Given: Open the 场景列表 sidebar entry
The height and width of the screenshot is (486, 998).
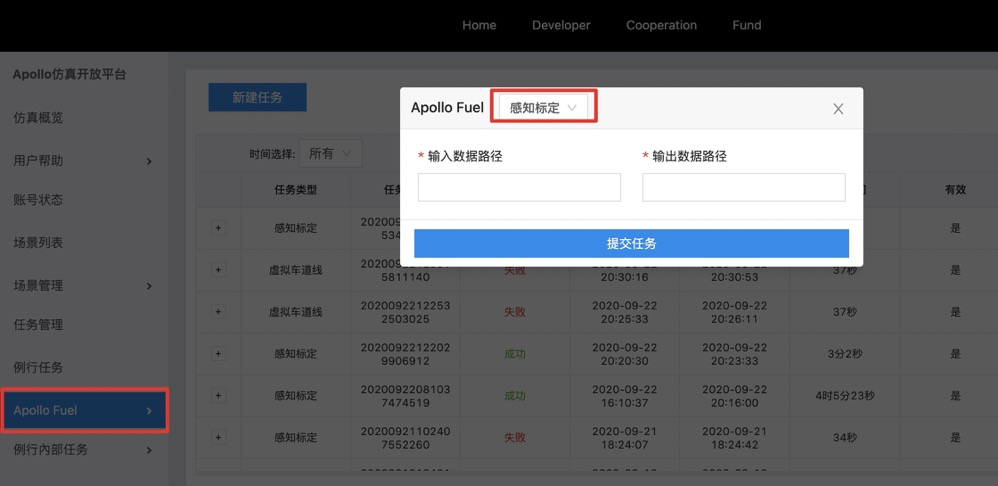Looking at the screenshot, I should coord(38,242).
